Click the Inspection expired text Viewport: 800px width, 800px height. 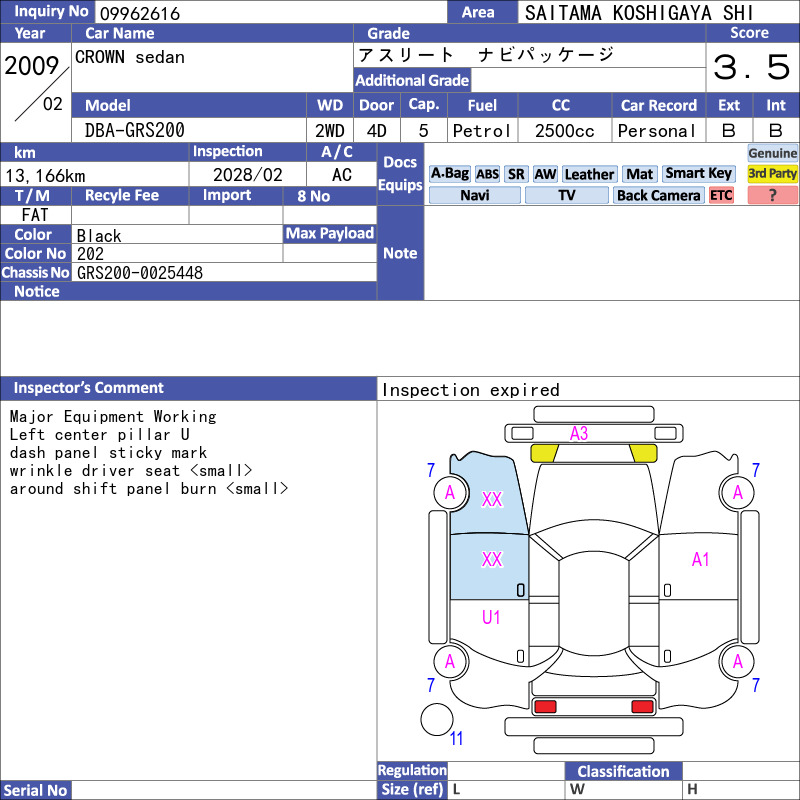470,390
